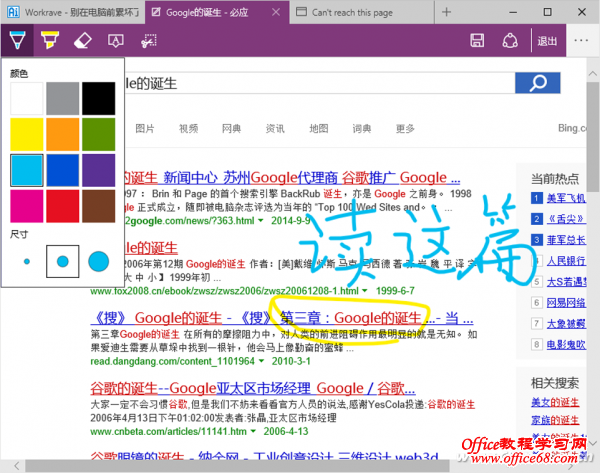Choose the largest pen size
Screen dimensions: 600x473
click(98, 261)
